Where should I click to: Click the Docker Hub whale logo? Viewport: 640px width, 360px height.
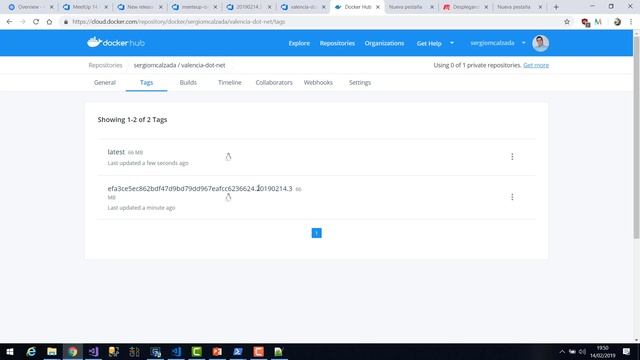pos(116,42)
